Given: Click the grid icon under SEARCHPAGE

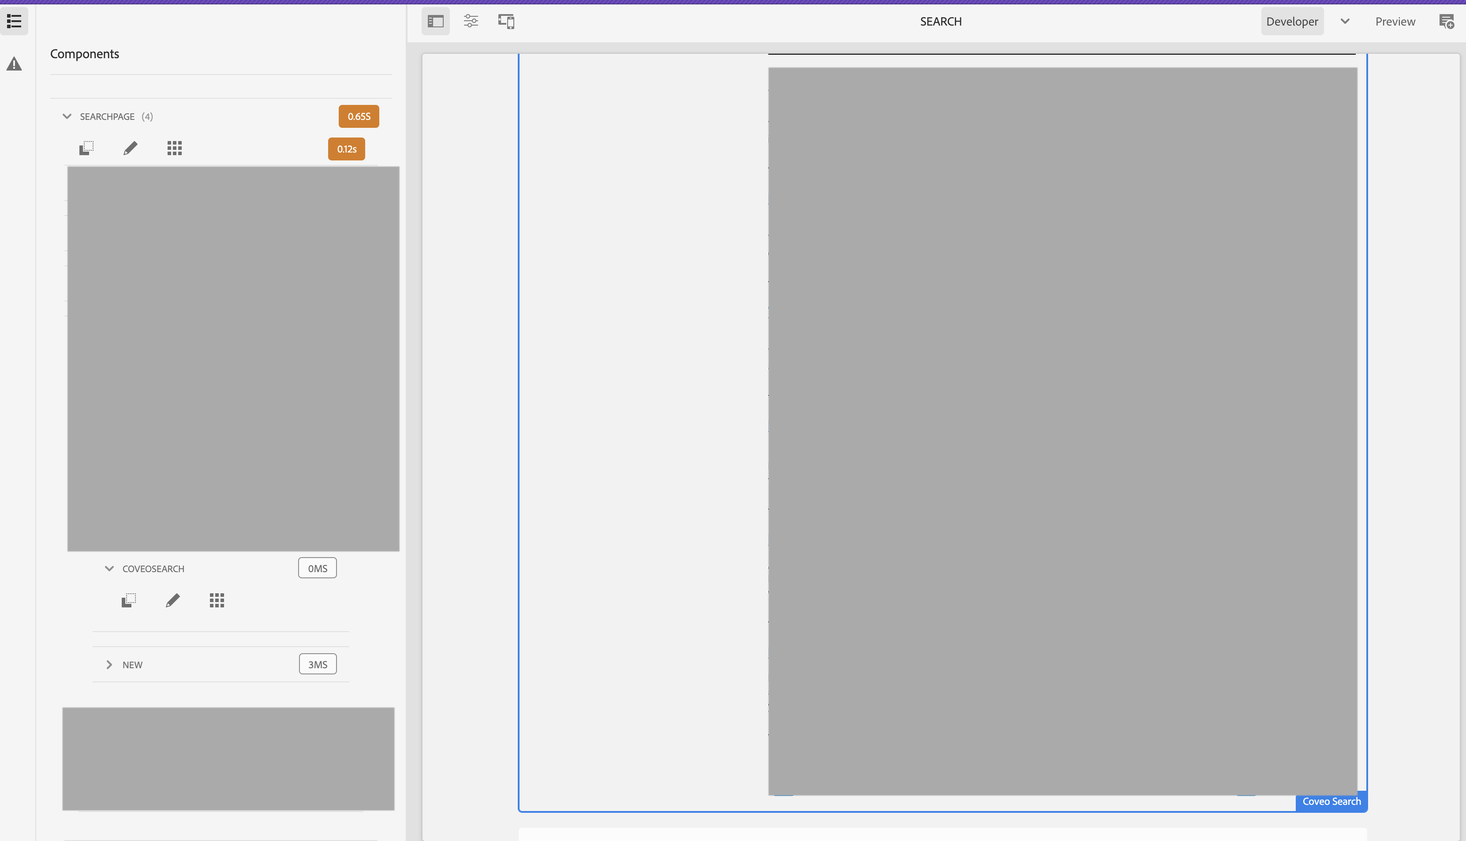Looking at the screenshot, I should pos(174,148).
